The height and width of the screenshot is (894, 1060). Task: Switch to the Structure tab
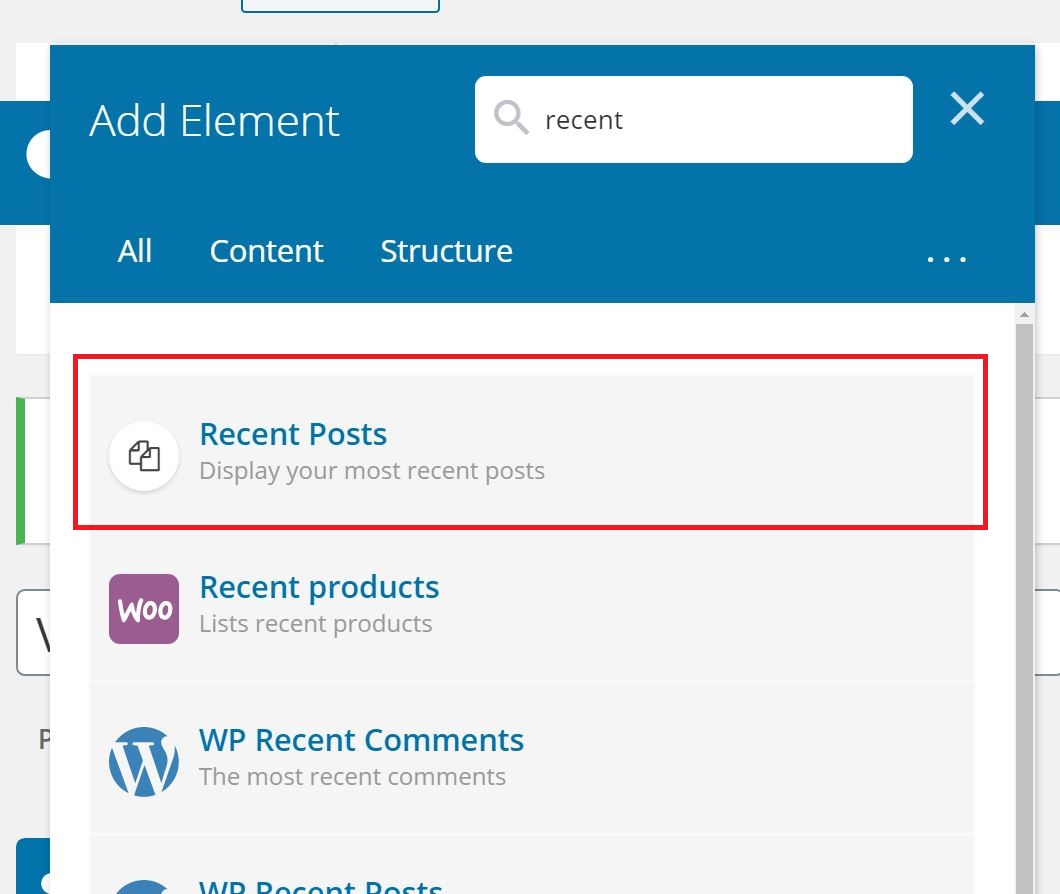(x=446, y=251)
